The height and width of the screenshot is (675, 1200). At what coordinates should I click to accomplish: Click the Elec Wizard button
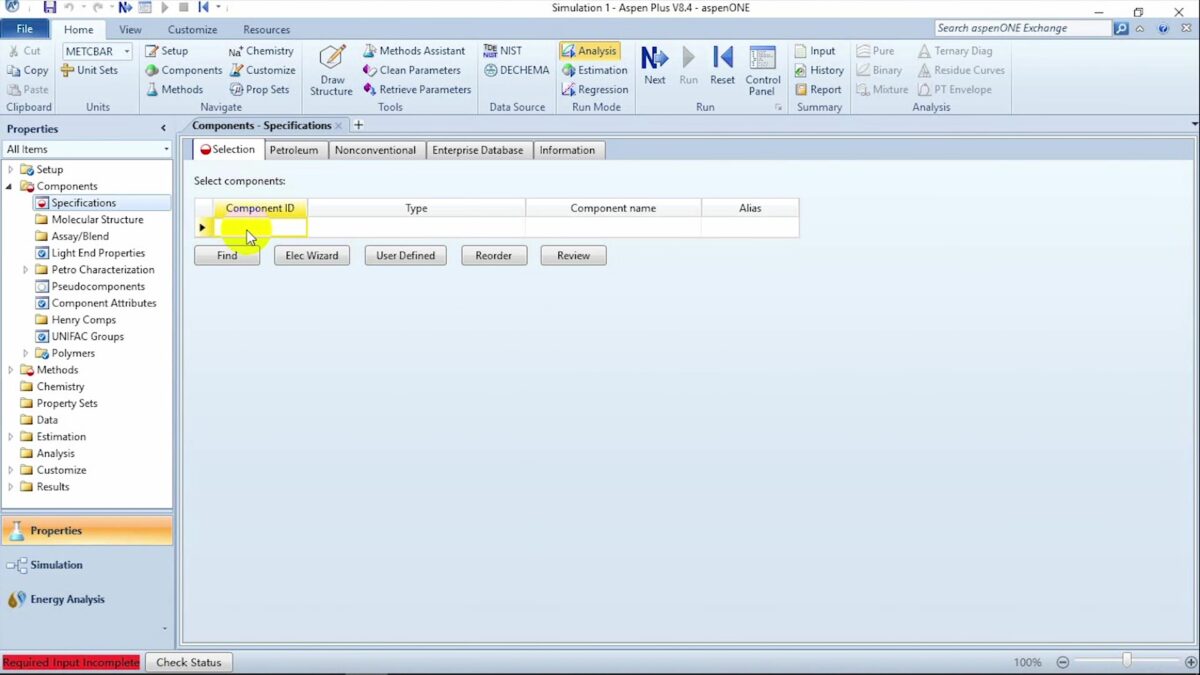(x=312, y=255)
